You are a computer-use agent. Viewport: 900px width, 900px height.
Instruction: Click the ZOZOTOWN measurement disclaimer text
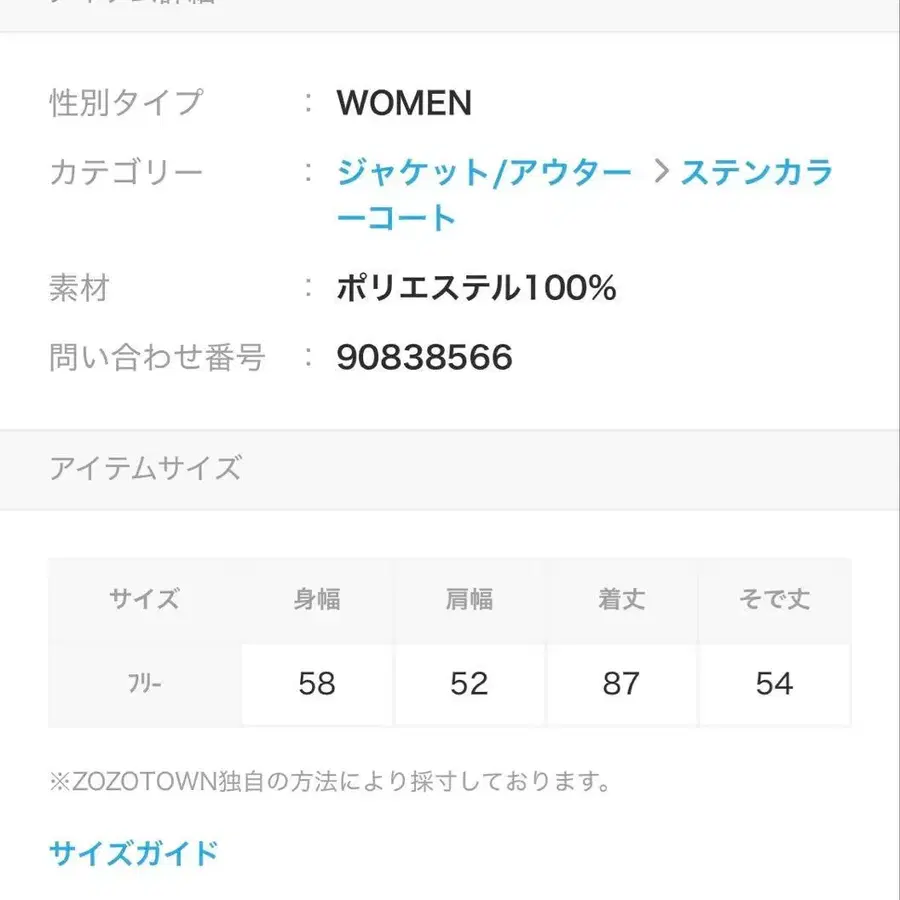pyautogui.click(x=330, y=783)
